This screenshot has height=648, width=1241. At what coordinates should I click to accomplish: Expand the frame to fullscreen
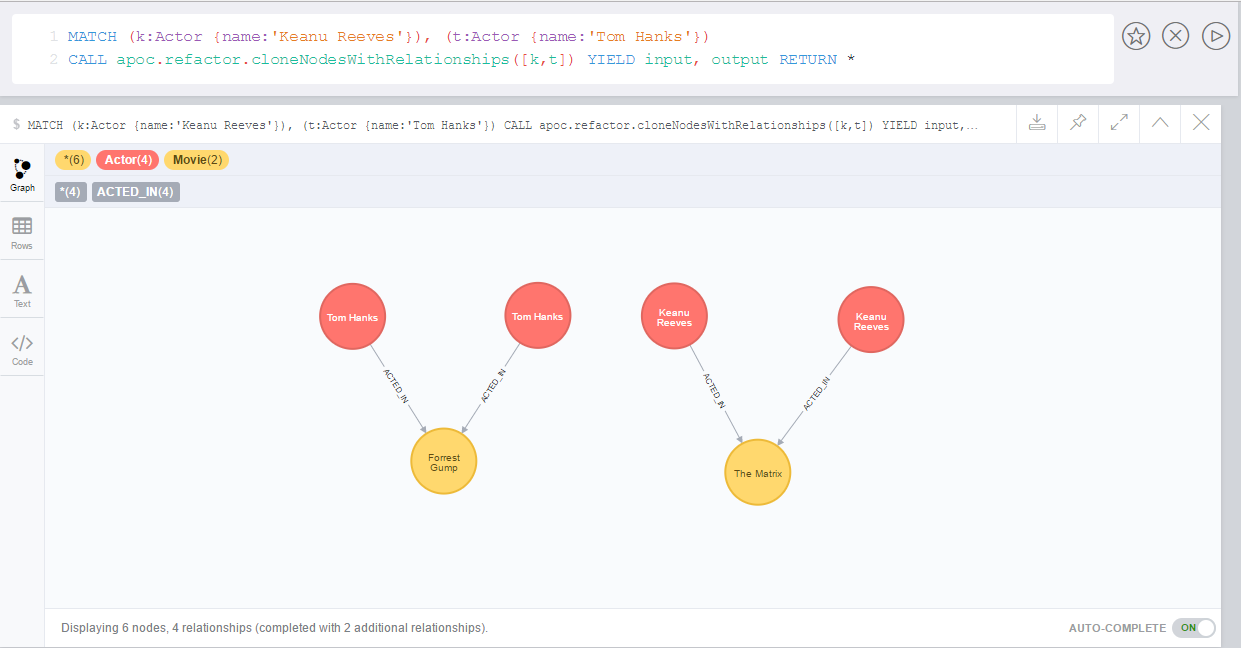(x=1118, y=123)
